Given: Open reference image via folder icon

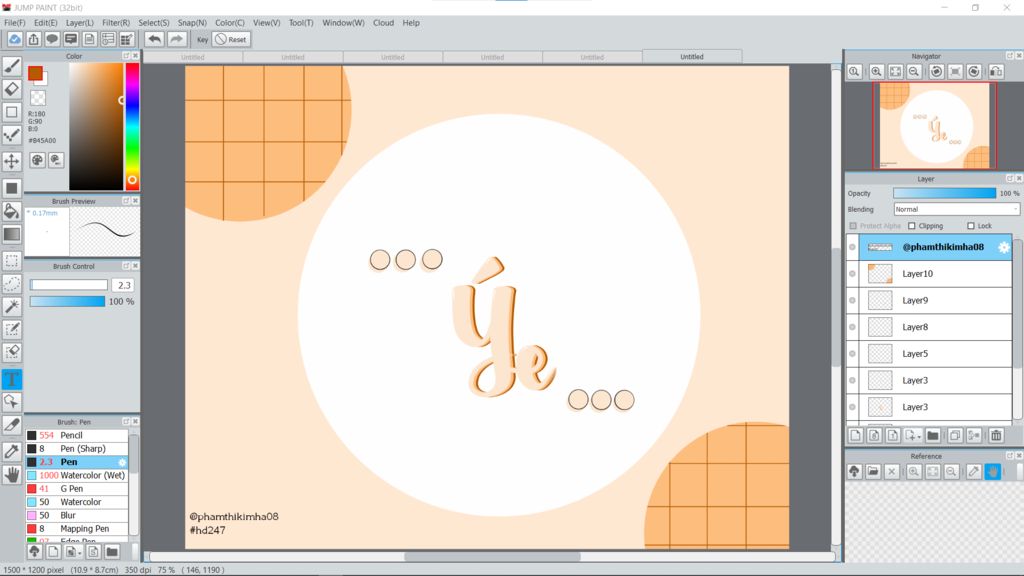Looking at the screenshot, I should click(x=873, y=472).
